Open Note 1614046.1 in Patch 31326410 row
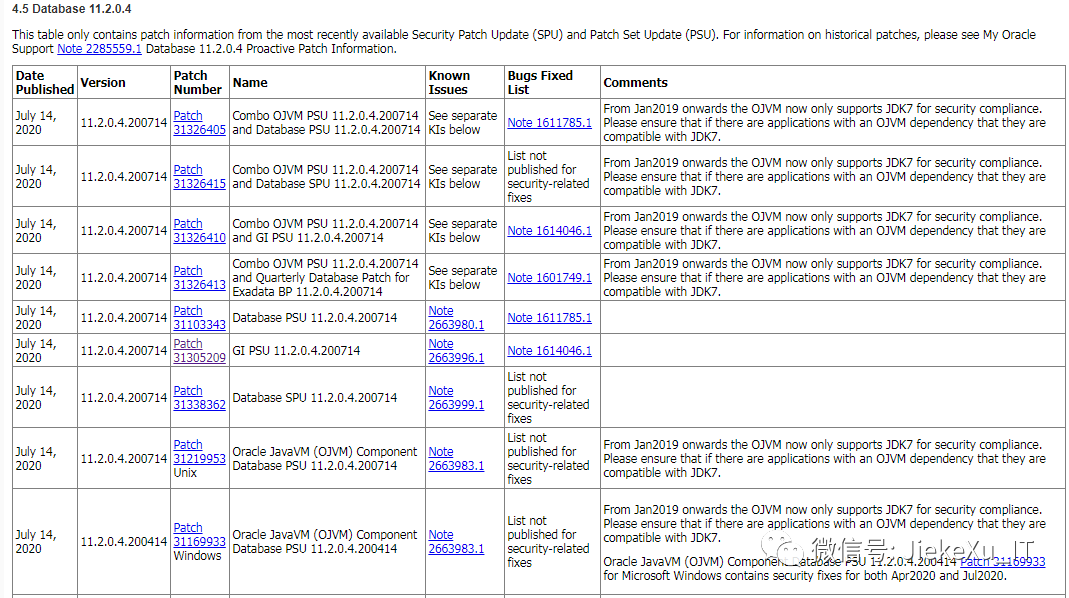Image resolution: width=1069 pixels, height=598 pixels. tap(549, 230)
